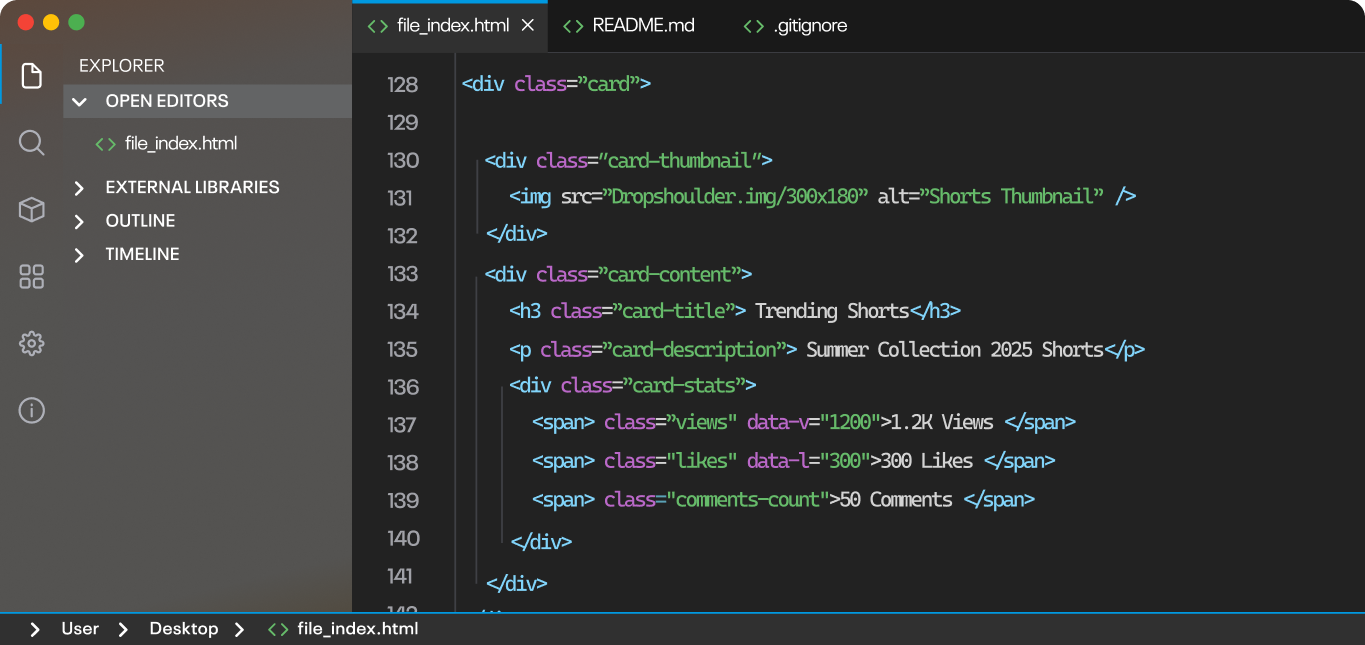This screenshot has height=645, width=1365.
Task: Open the Settings gear icon in sidebar
Action: point(32,344)
